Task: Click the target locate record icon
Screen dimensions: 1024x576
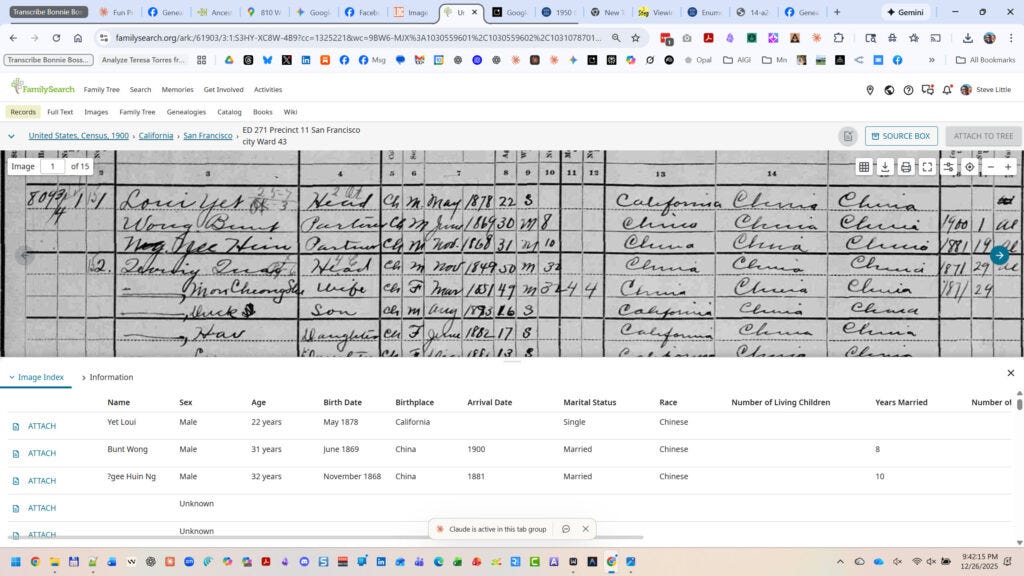Action: 970,167
